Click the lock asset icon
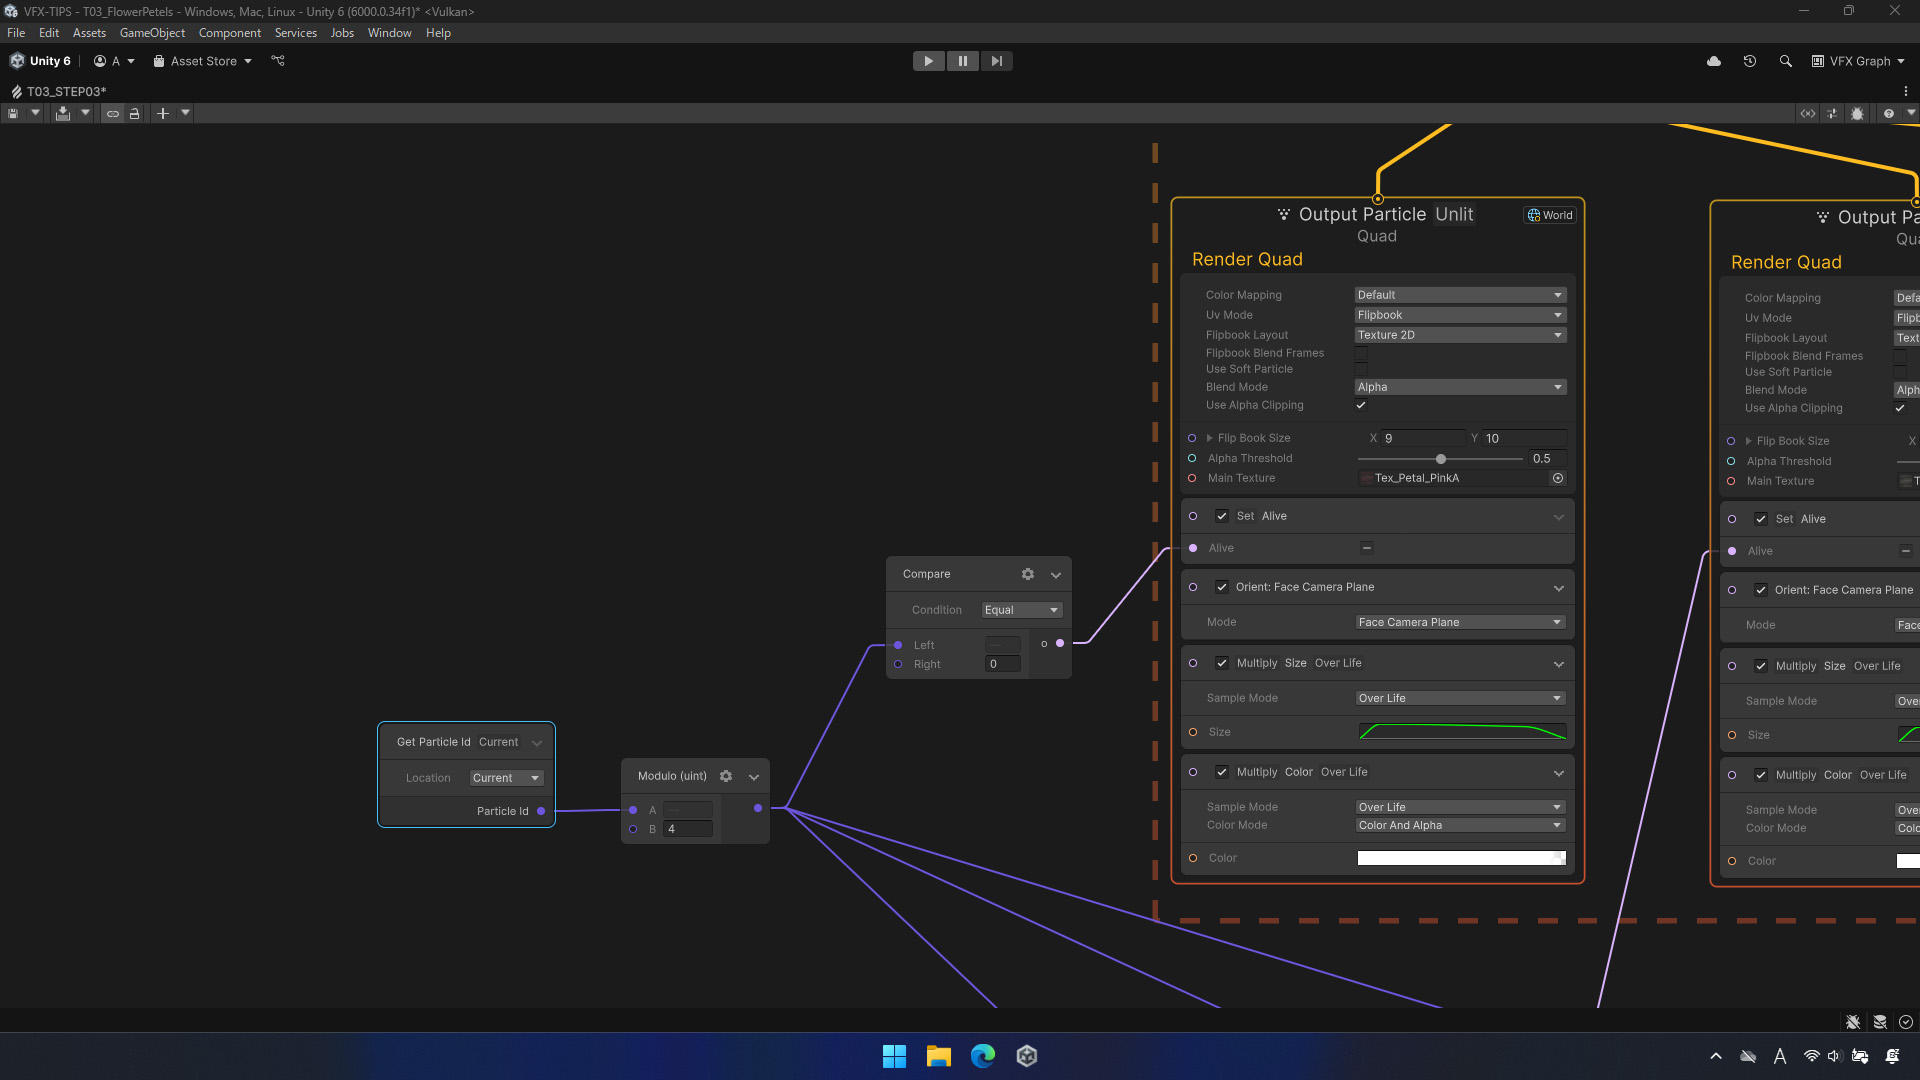The width and height of the screenshot is (1920, 1080). click(134, 114)
